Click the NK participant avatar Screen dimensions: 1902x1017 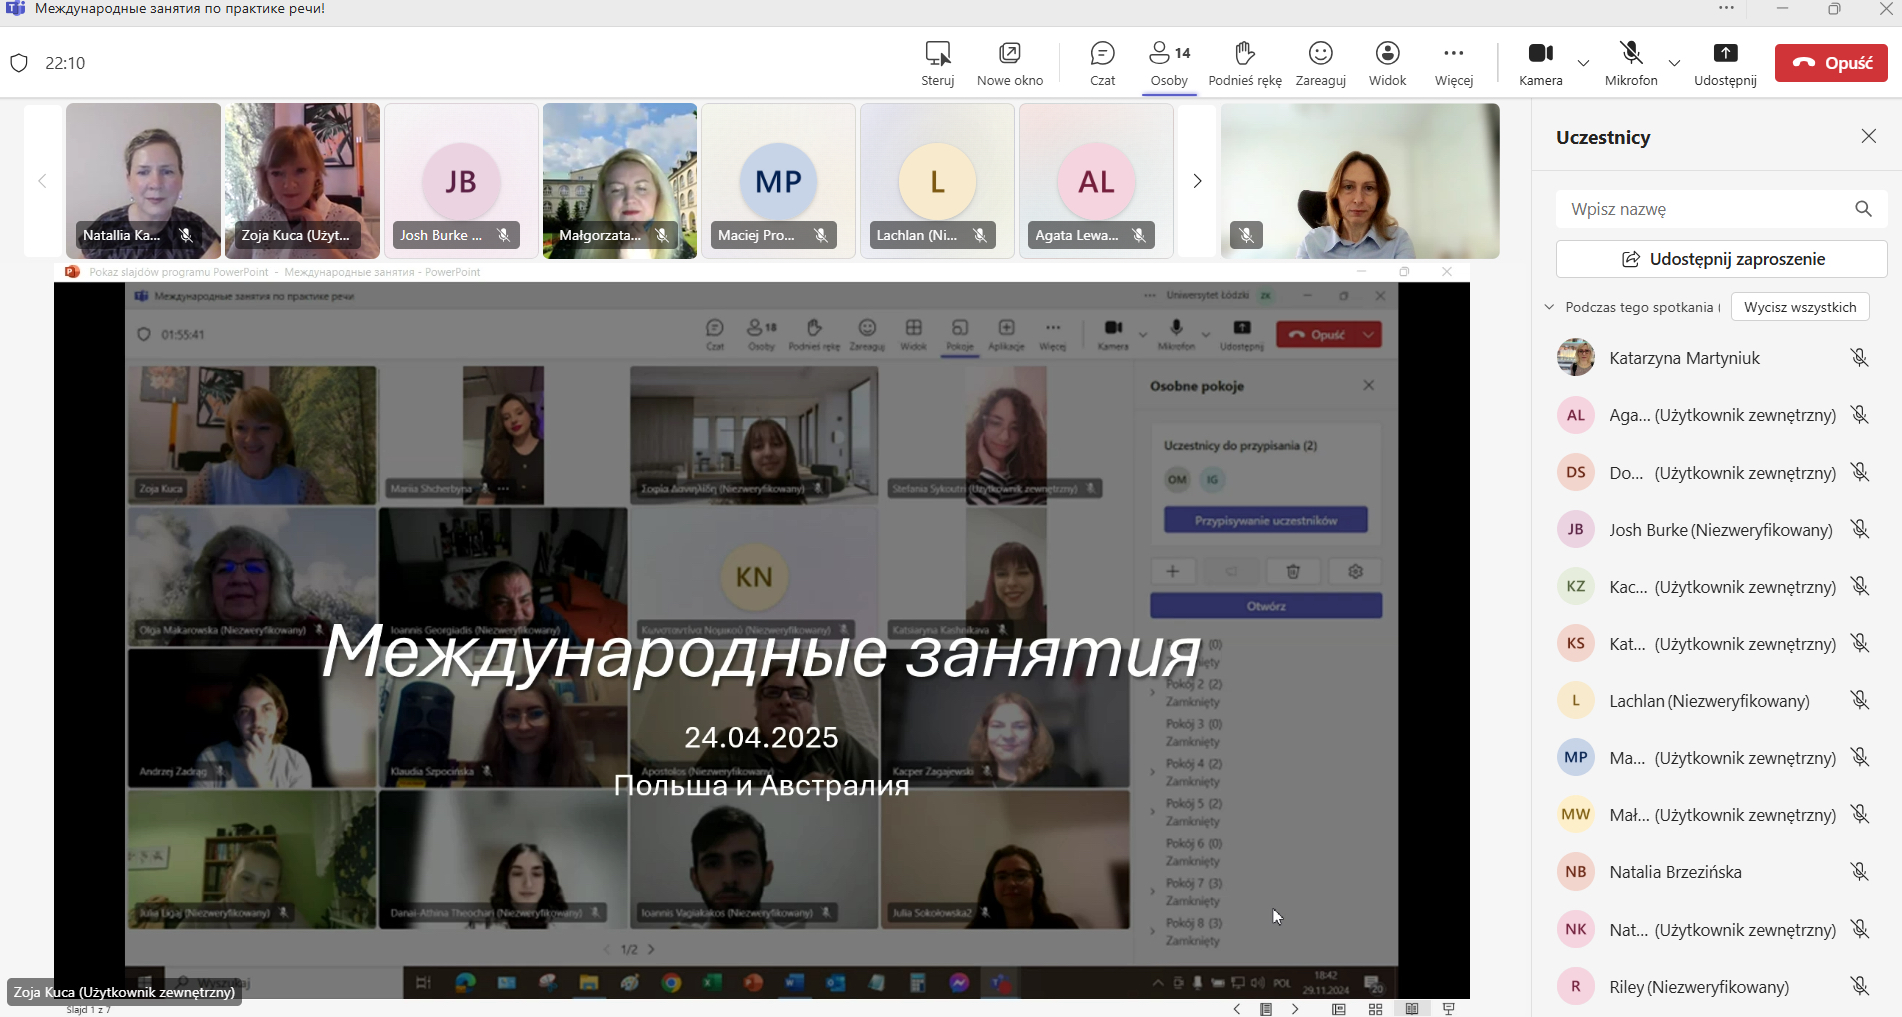tap(1575, 929)
